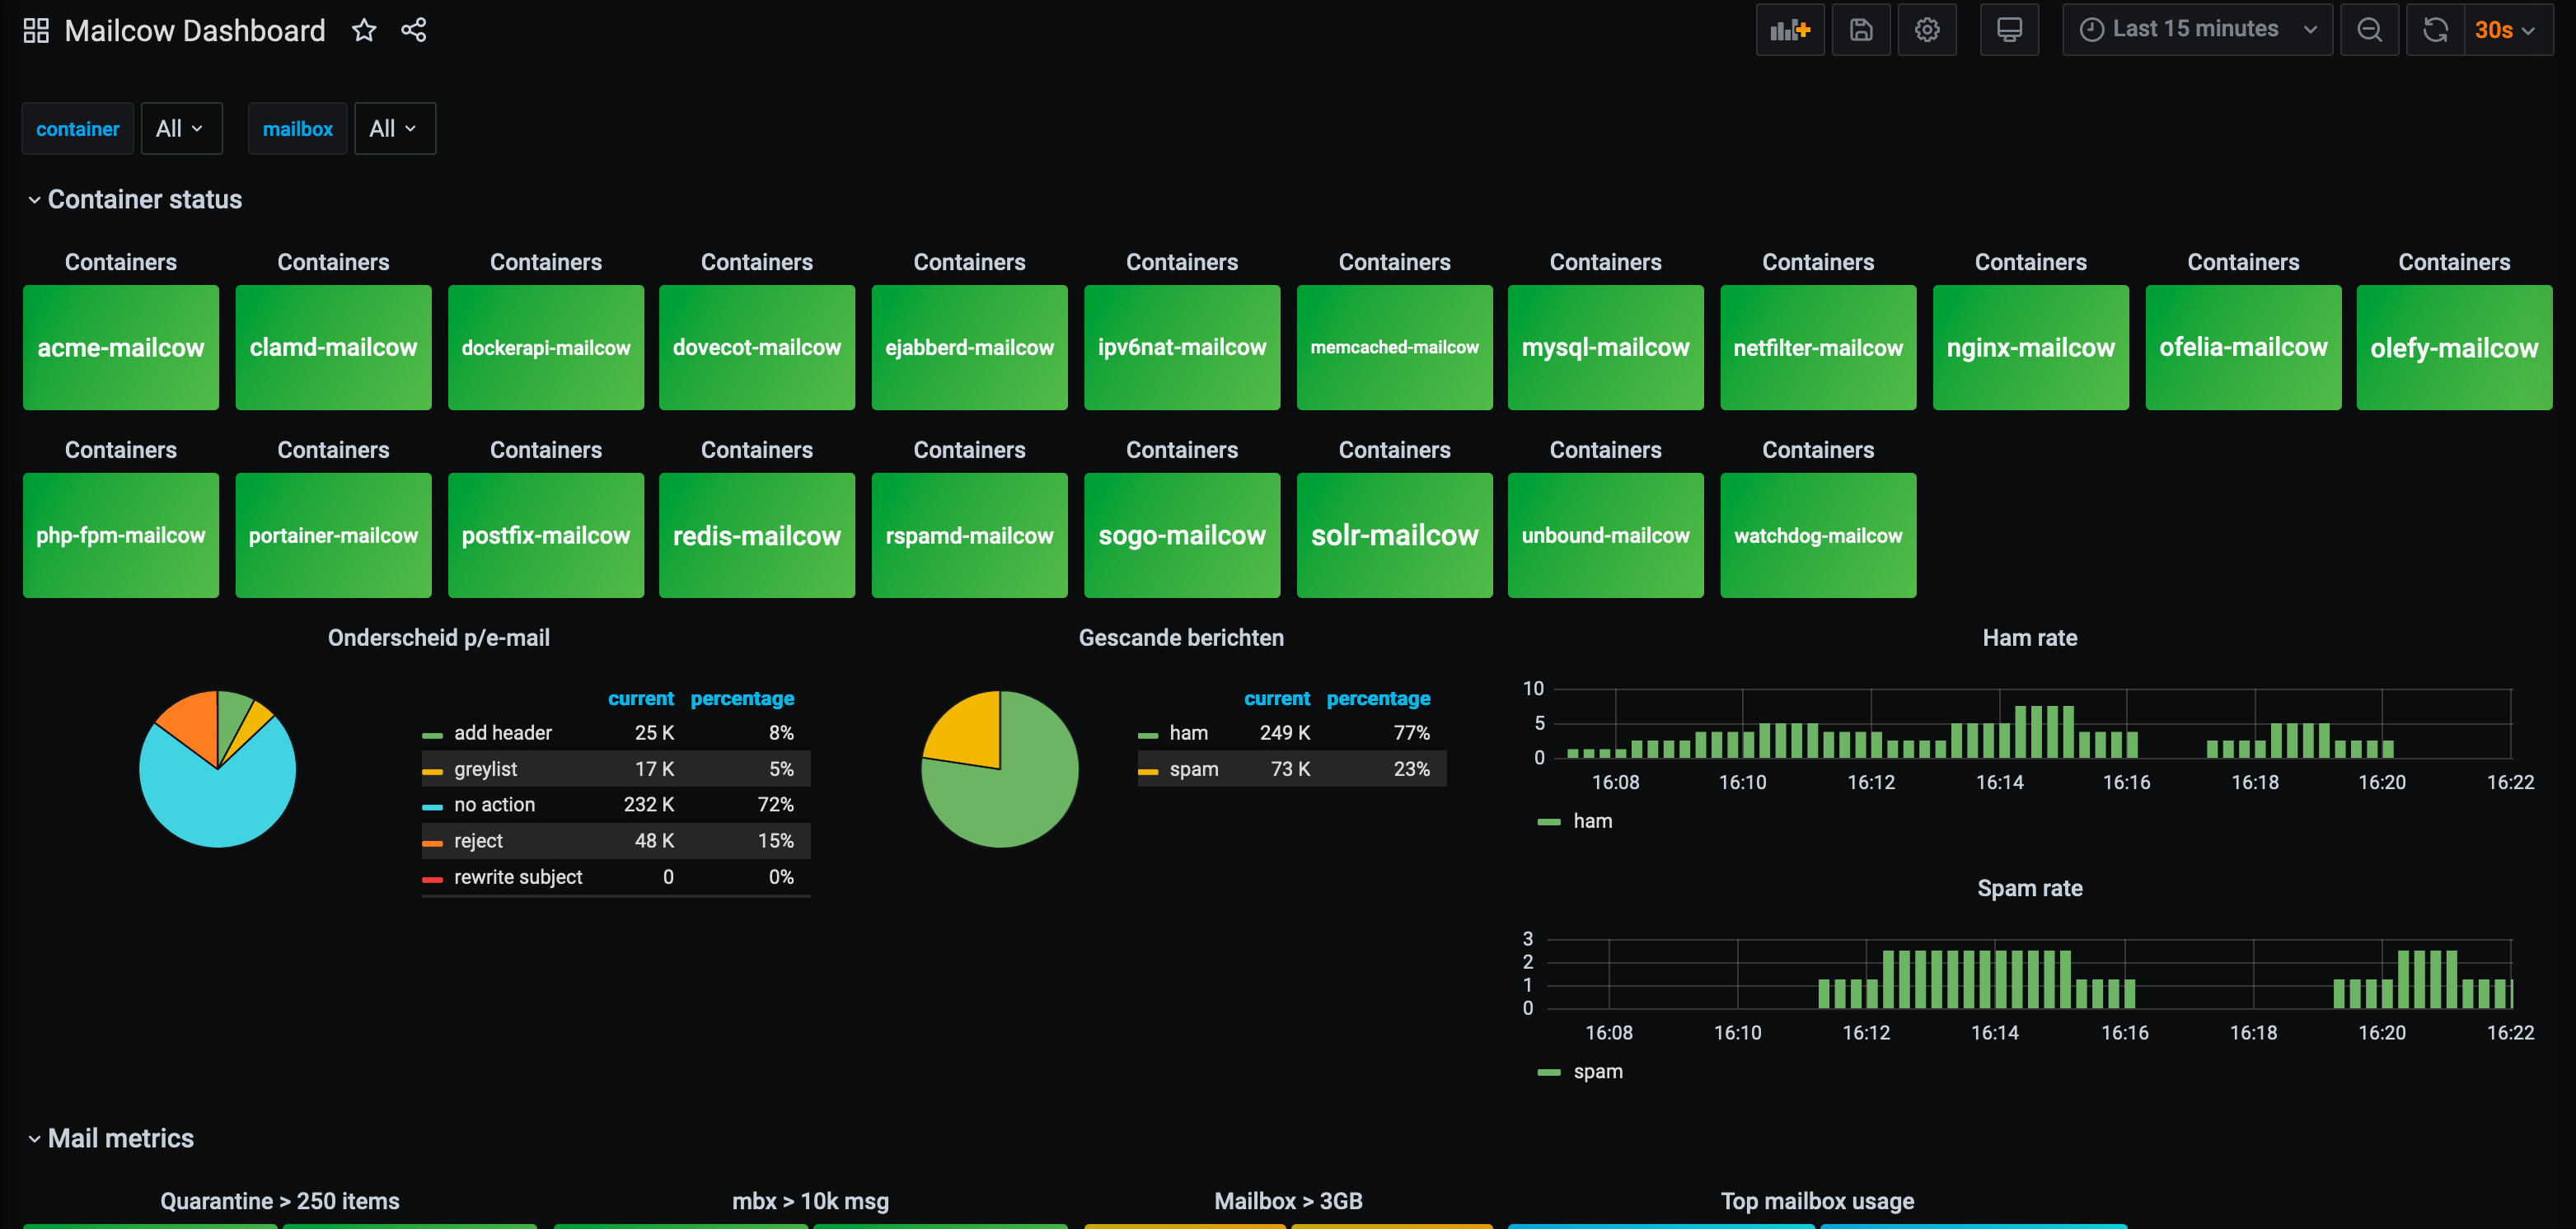Select the php-fpm-mailcow tile
The width and height of the screenshot is (2576, 1229).
[x=121, y=535]
